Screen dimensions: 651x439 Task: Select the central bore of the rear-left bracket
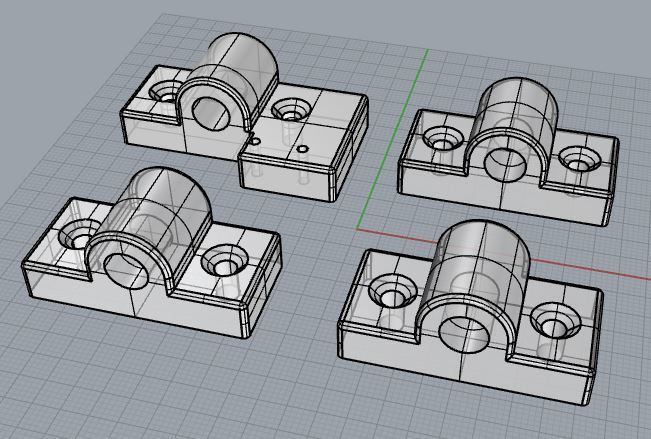[211, 115]
